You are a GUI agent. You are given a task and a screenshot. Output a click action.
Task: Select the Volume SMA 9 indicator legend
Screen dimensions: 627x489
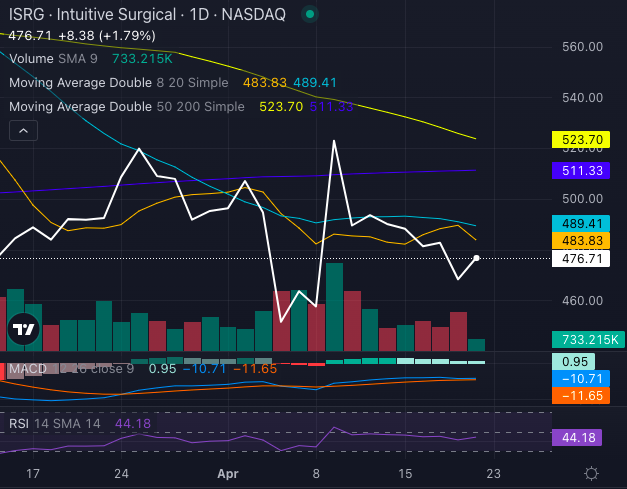tap(50, 59)
